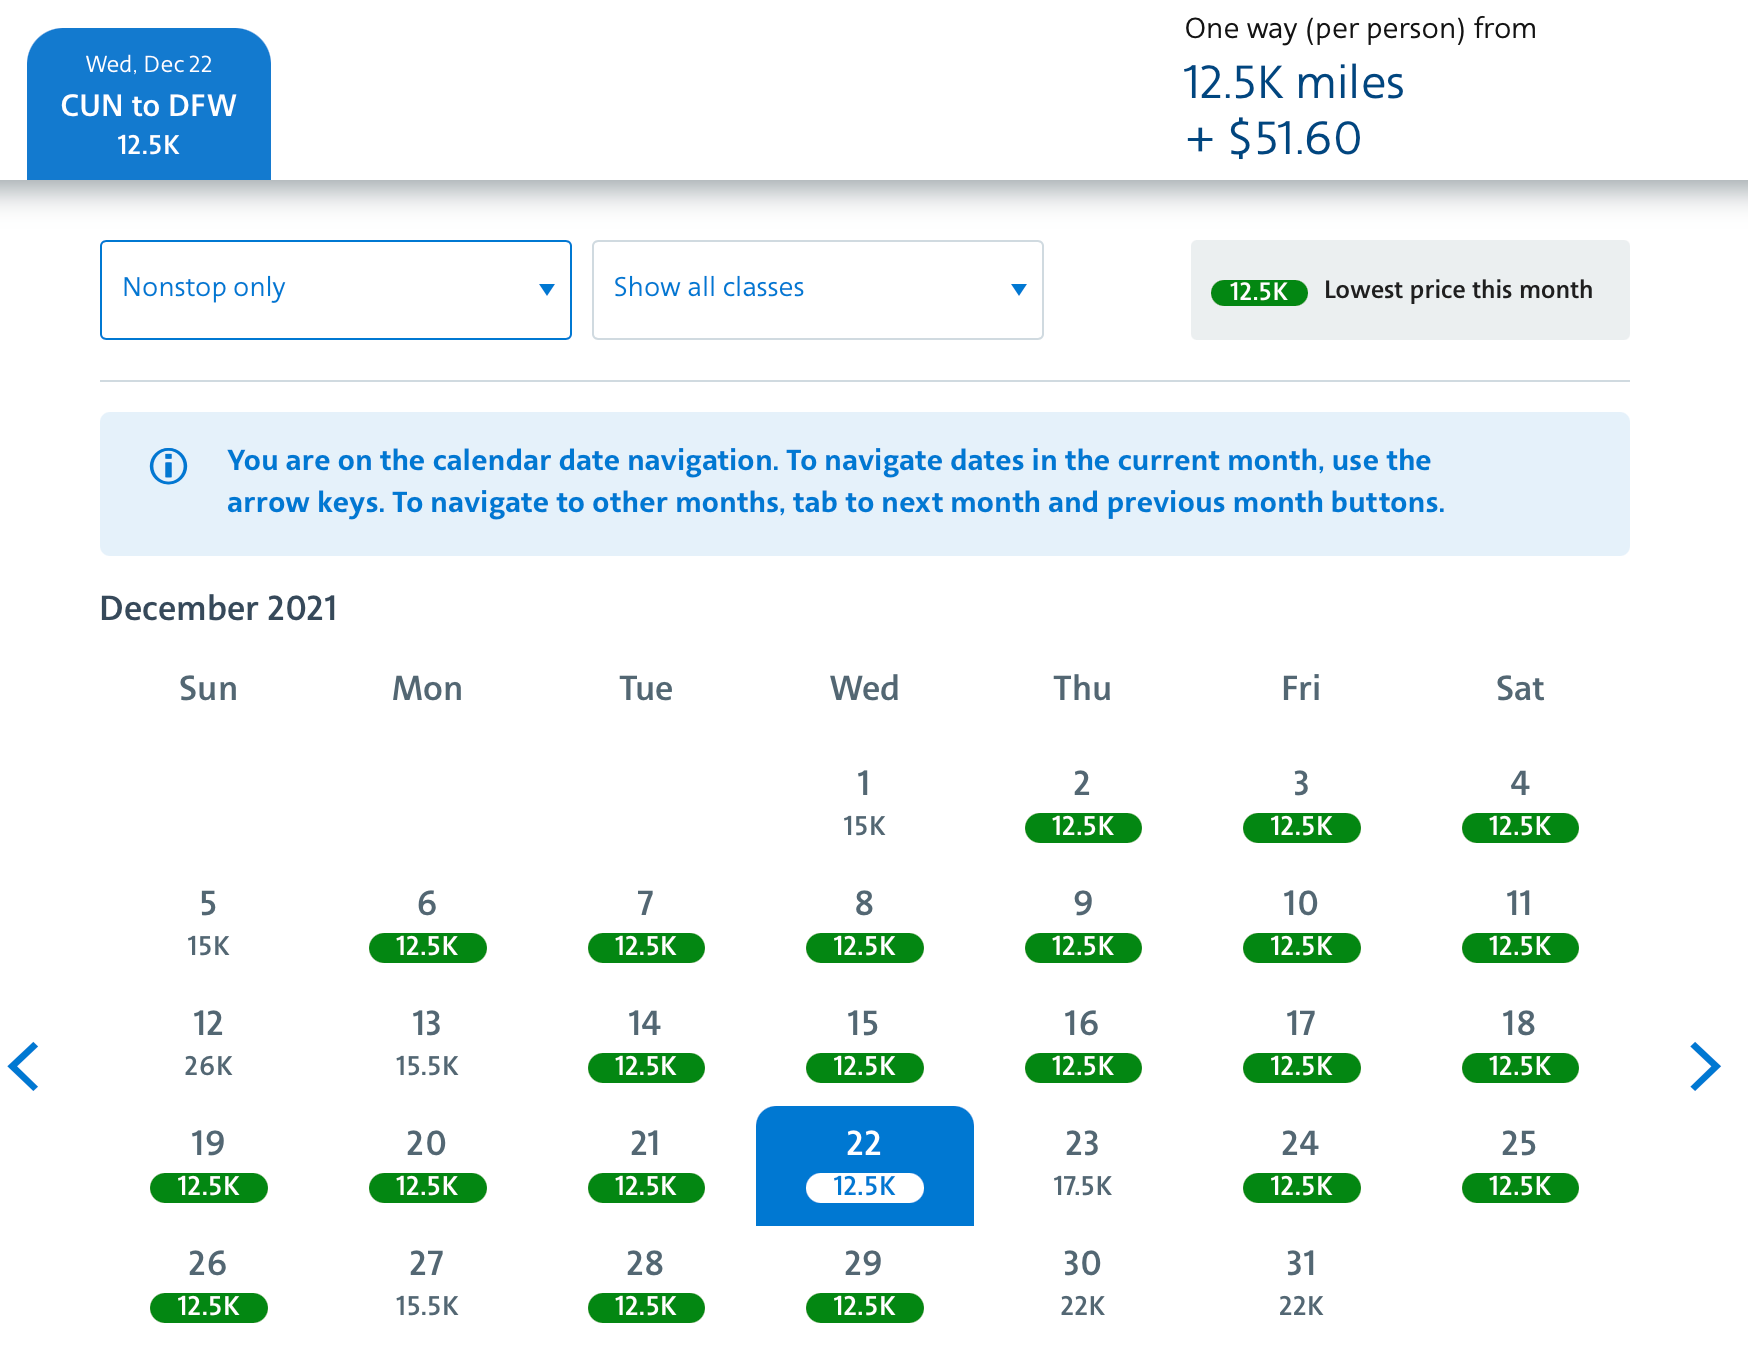
Task: Click the 12.5K miles price summary
Action: (x=1293, y=84)
